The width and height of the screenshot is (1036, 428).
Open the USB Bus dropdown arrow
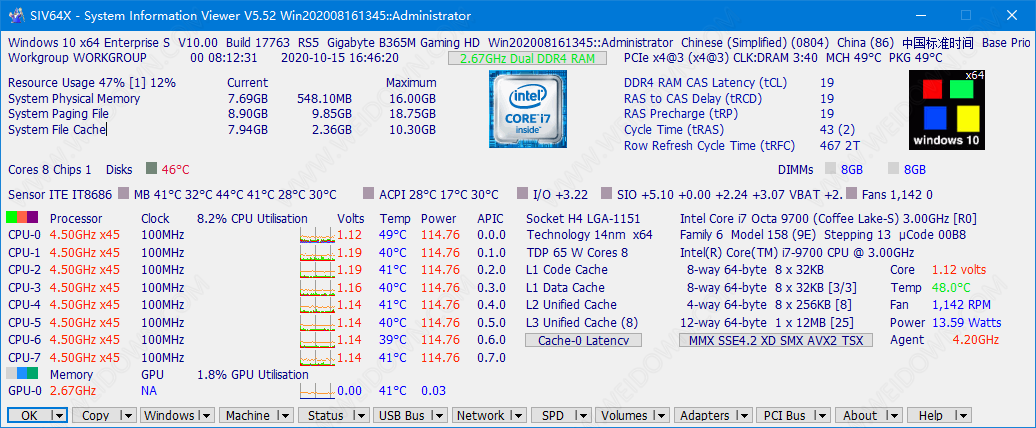click(440, 415)
